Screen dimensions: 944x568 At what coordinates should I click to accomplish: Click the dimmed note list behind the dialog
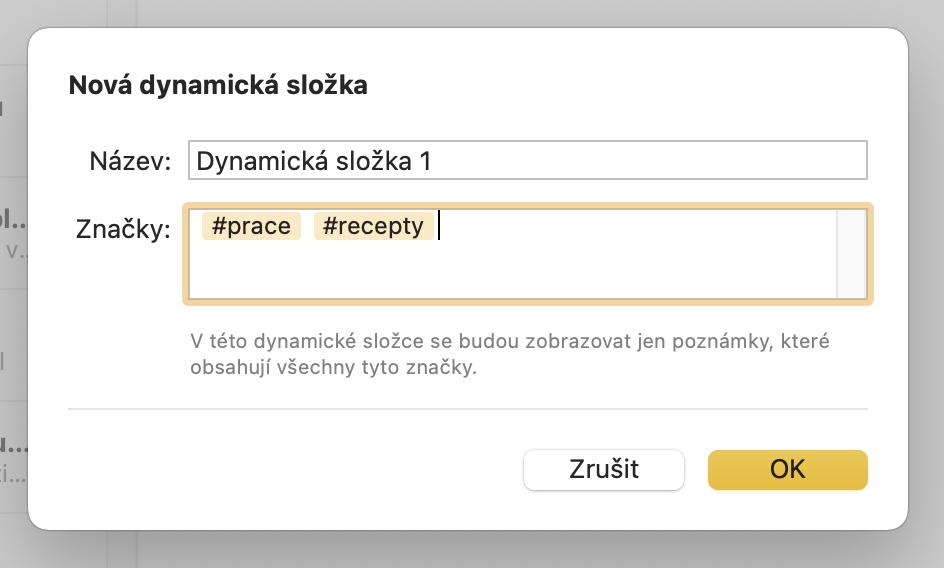(14, 300)
